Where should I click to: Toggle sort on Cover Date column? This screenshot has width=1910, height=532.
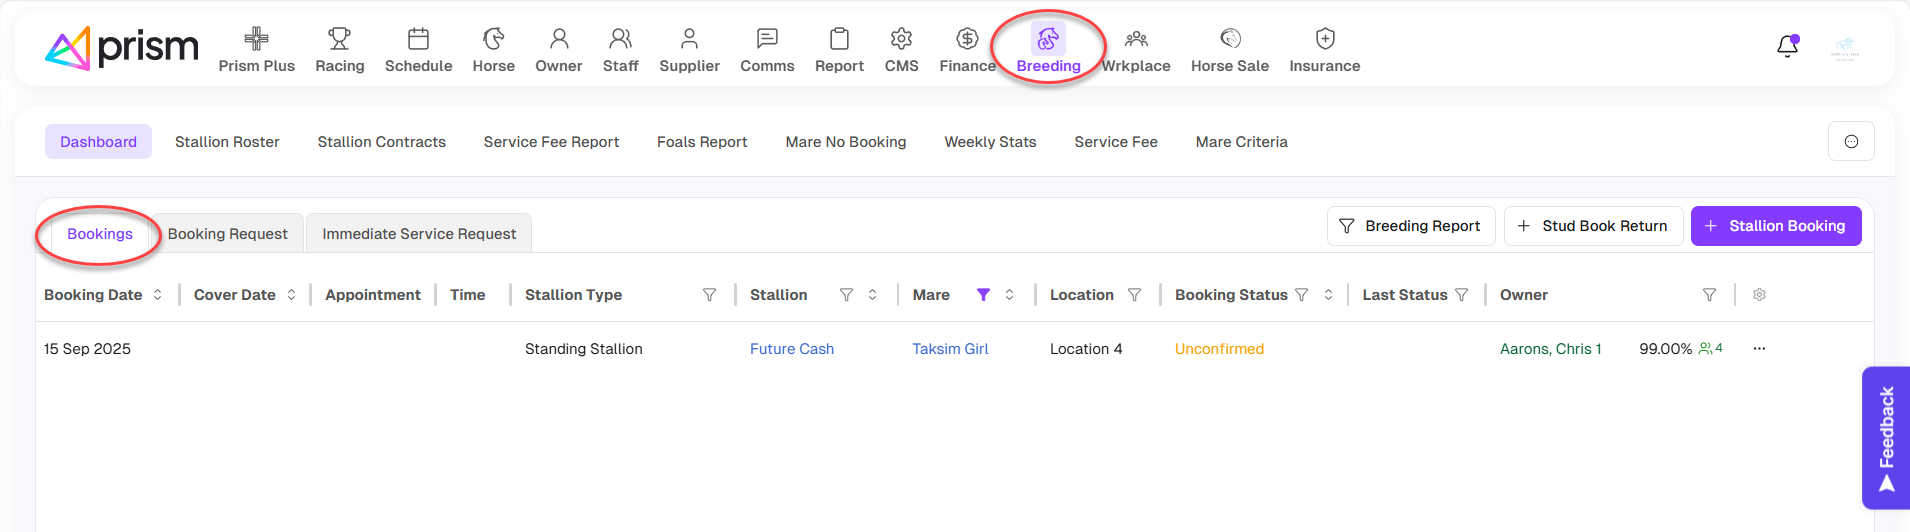(x=292, y=295)
